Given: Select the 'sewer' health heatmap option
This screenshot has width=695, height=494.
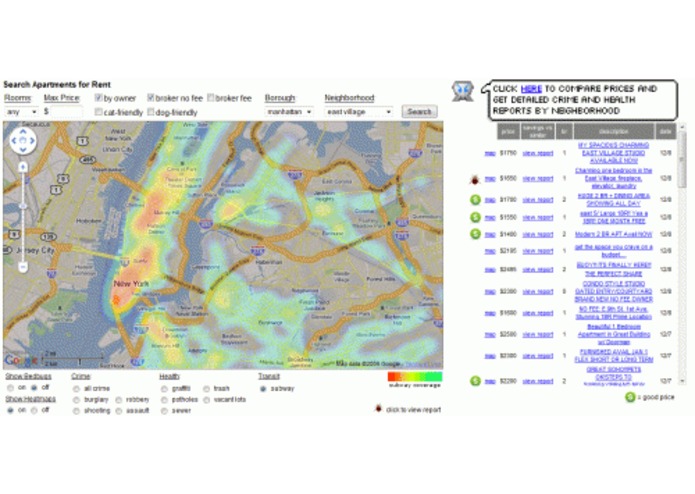Looking at the screenshot, I should point(164,411).
